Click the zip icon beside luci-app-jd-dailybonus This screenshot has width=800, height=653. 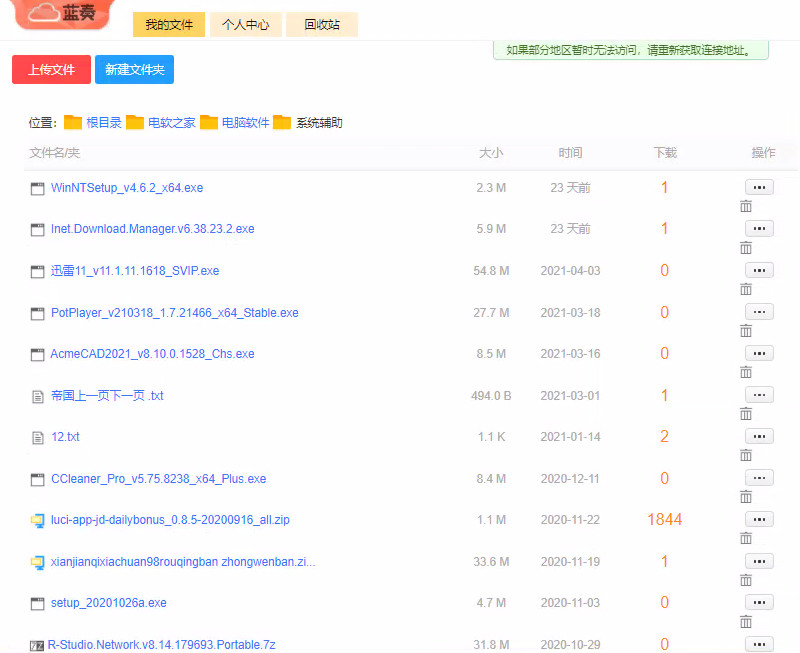coord(37,521)
